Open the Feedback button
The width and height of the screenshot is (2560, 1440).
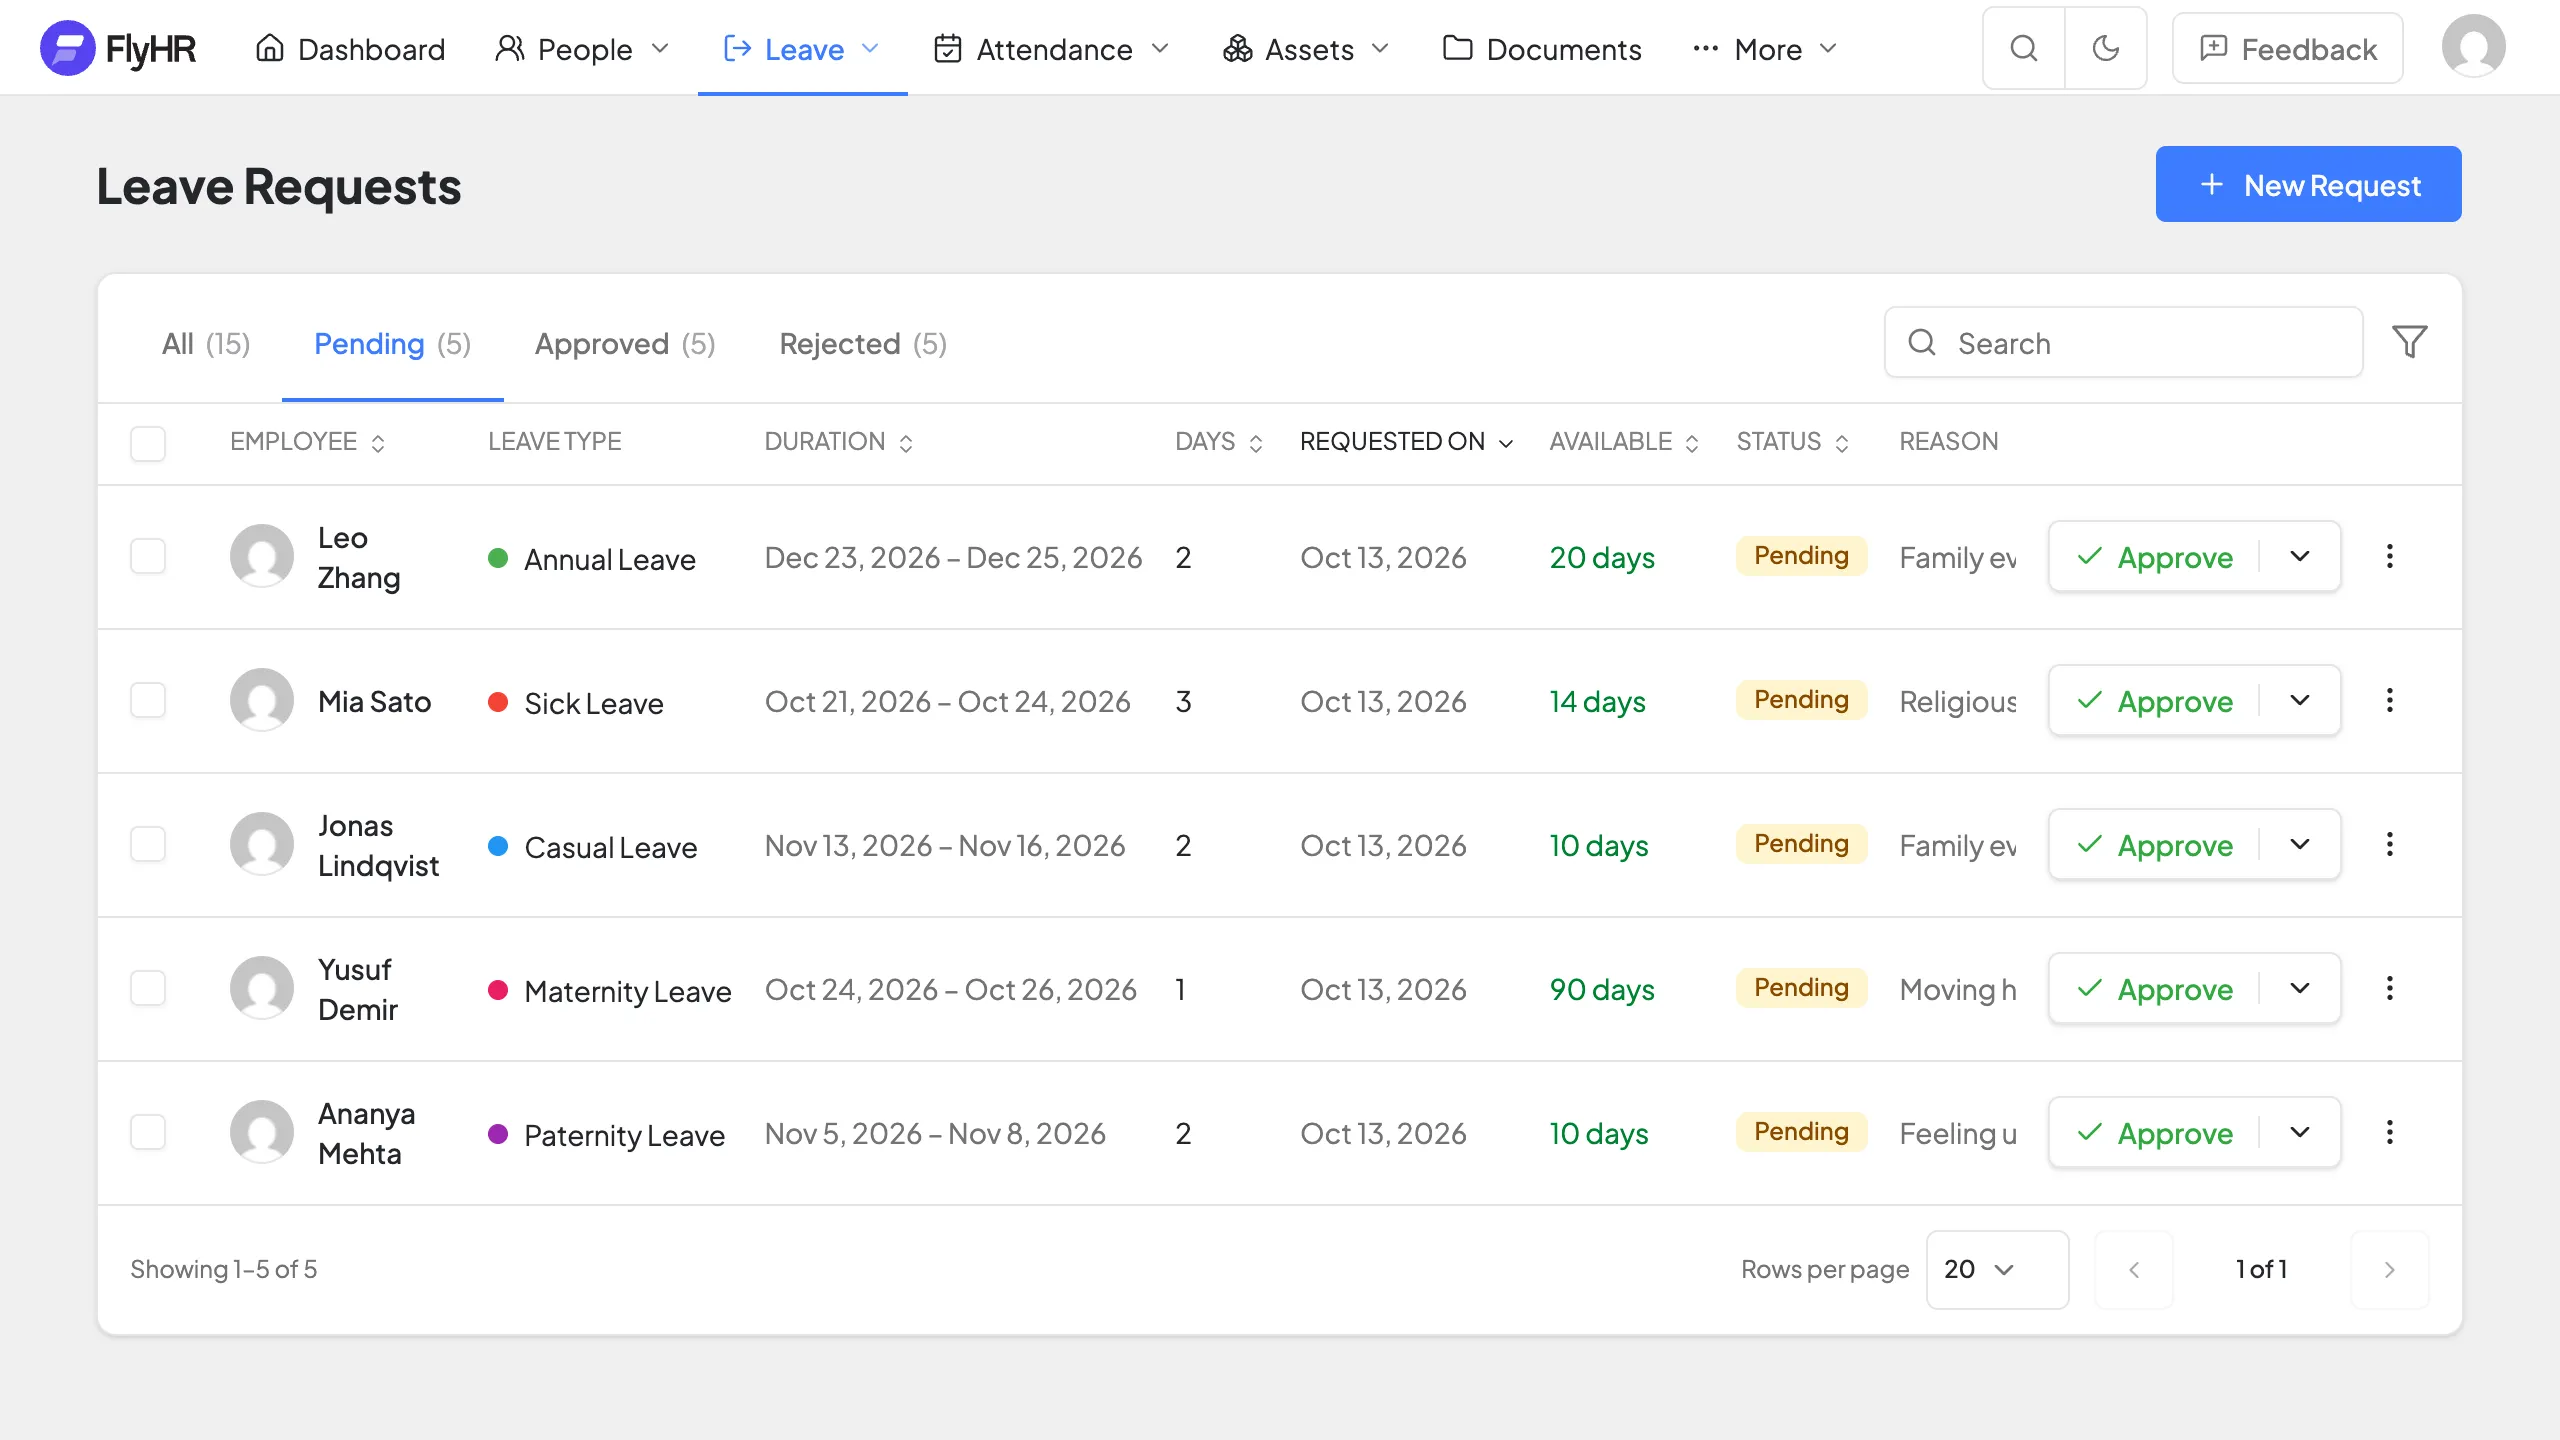pyautogui.click(x=2288, y=48)
